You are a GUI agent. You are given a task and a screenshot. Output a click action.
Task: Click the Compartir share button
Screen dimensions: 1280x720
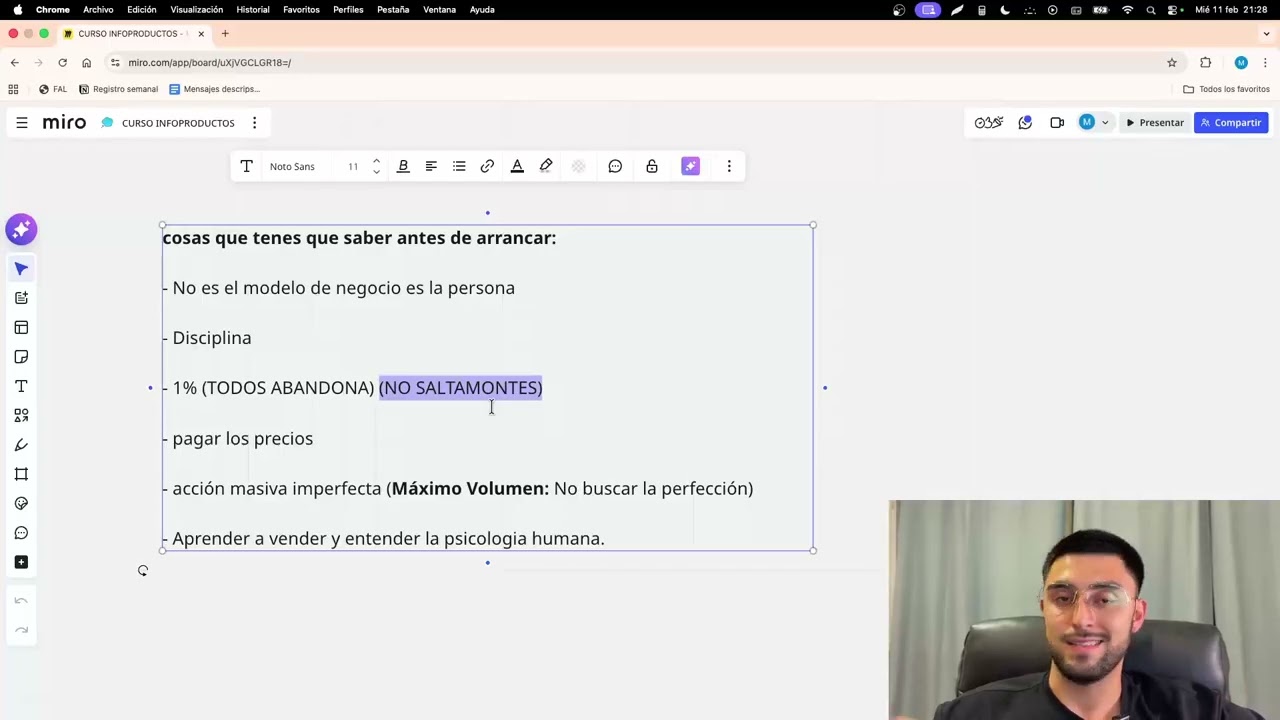[1231, 122]
